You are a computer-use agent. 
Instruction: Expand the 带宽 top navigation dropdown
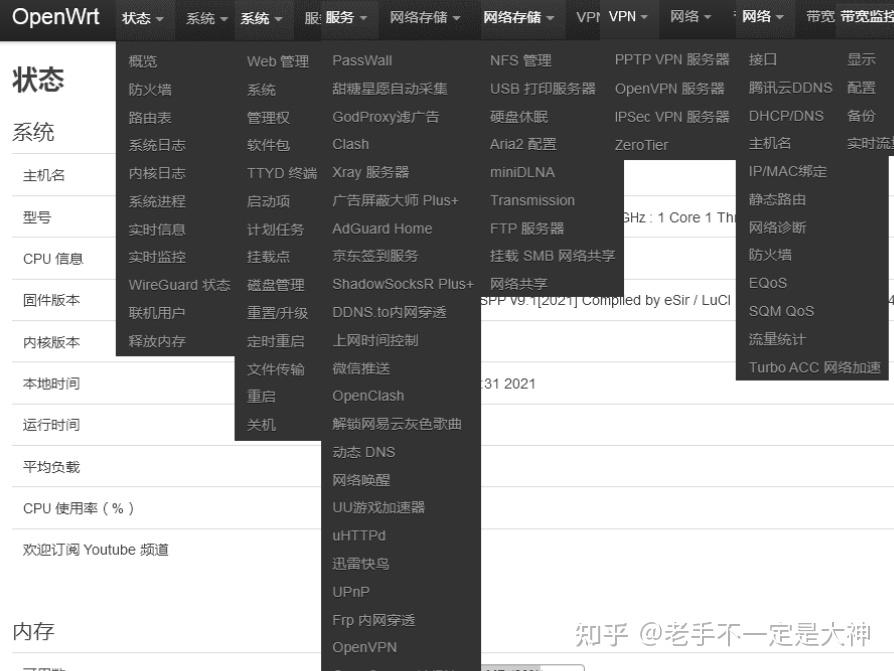(x=821, y=17)
